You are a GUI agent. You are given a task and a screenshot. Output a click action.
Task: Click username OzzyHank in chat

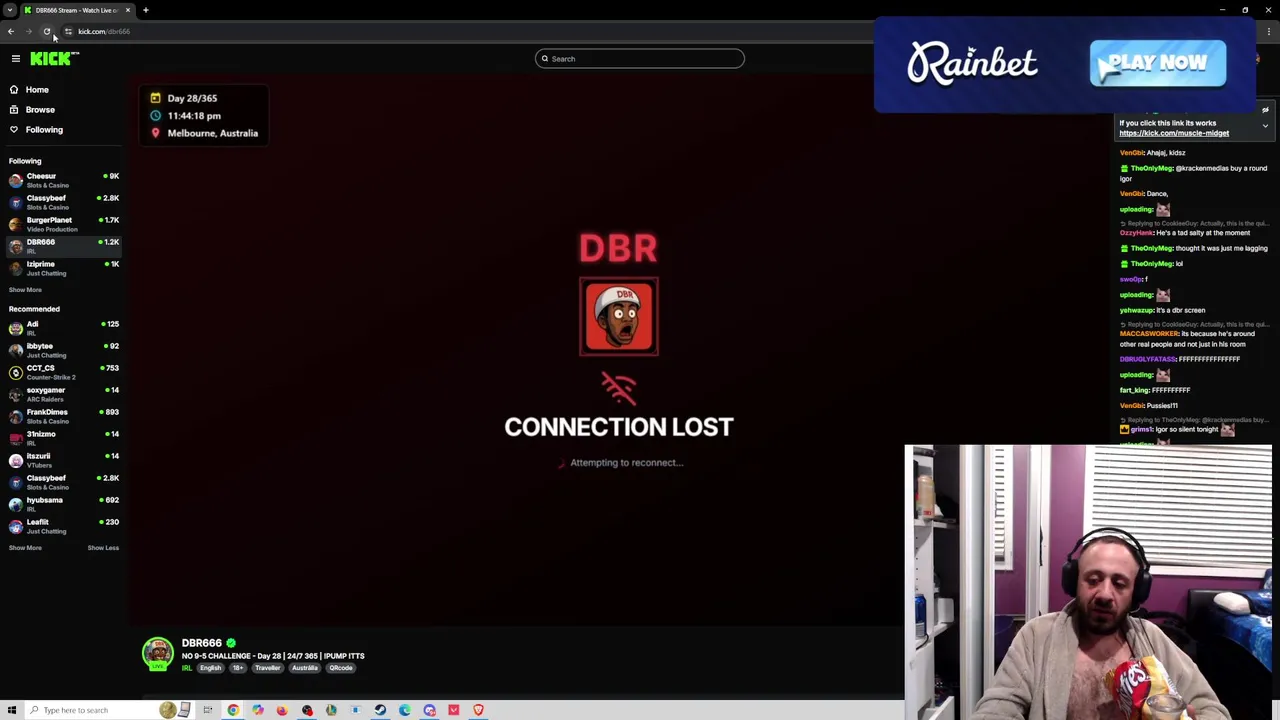coord(1136,233)
